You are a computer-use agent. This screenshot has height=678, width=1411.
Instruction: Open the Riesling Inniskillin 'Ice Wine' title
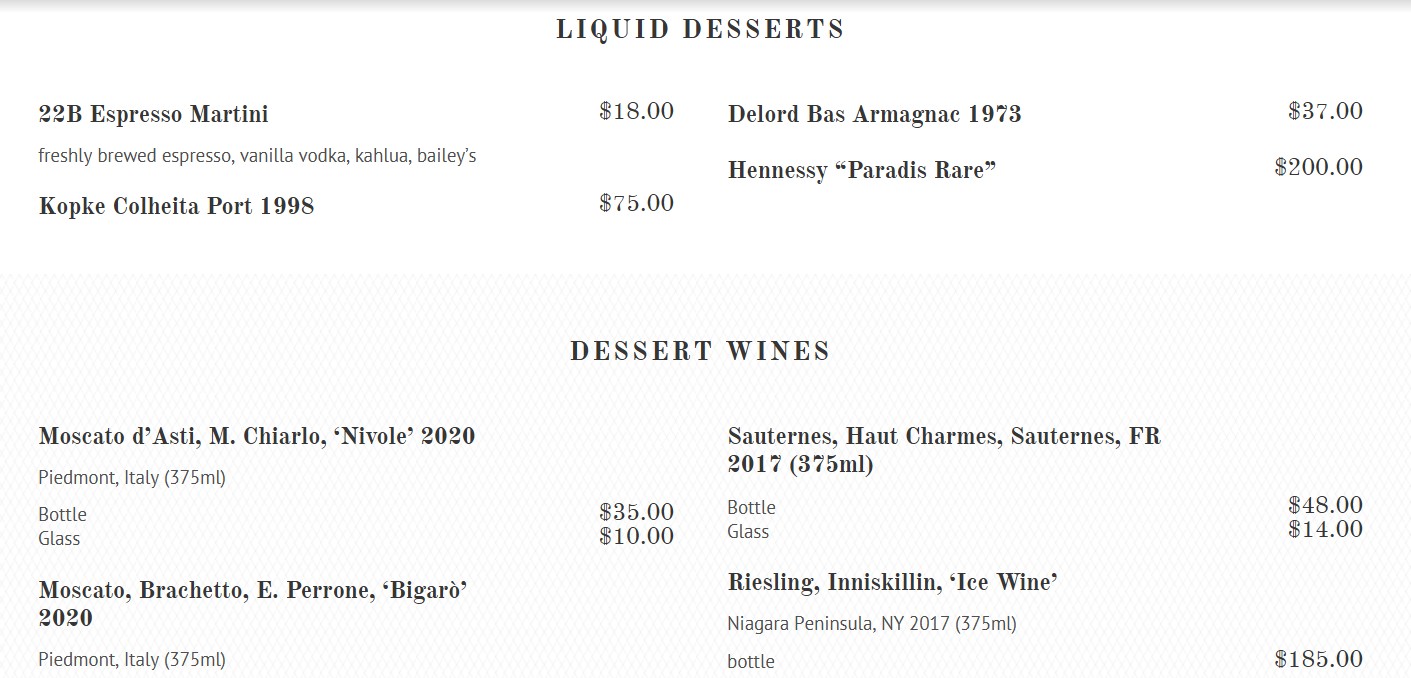[x=892, y=582]
